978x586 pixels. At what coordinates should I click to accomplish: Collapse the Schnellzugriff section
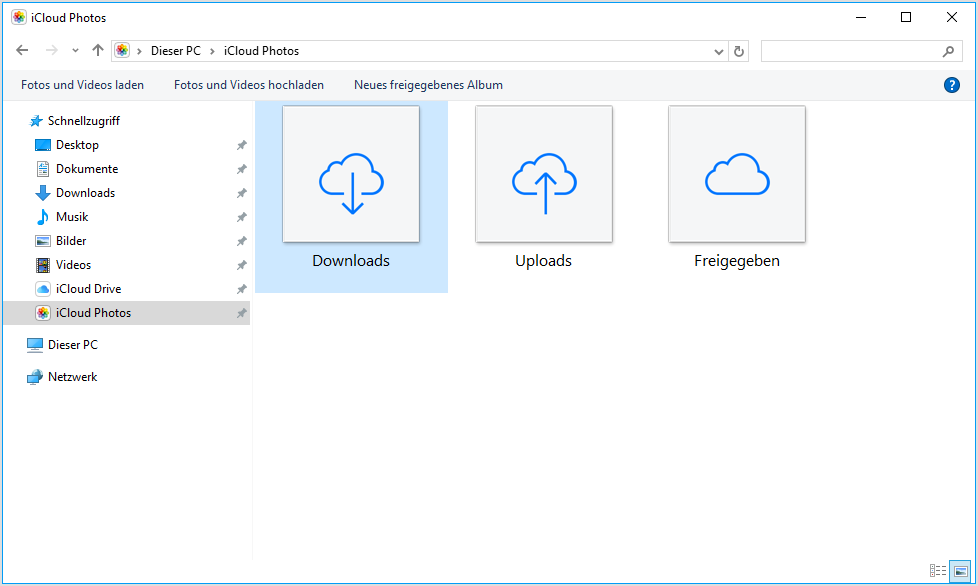pyautogui.click(x=20, y=120)
